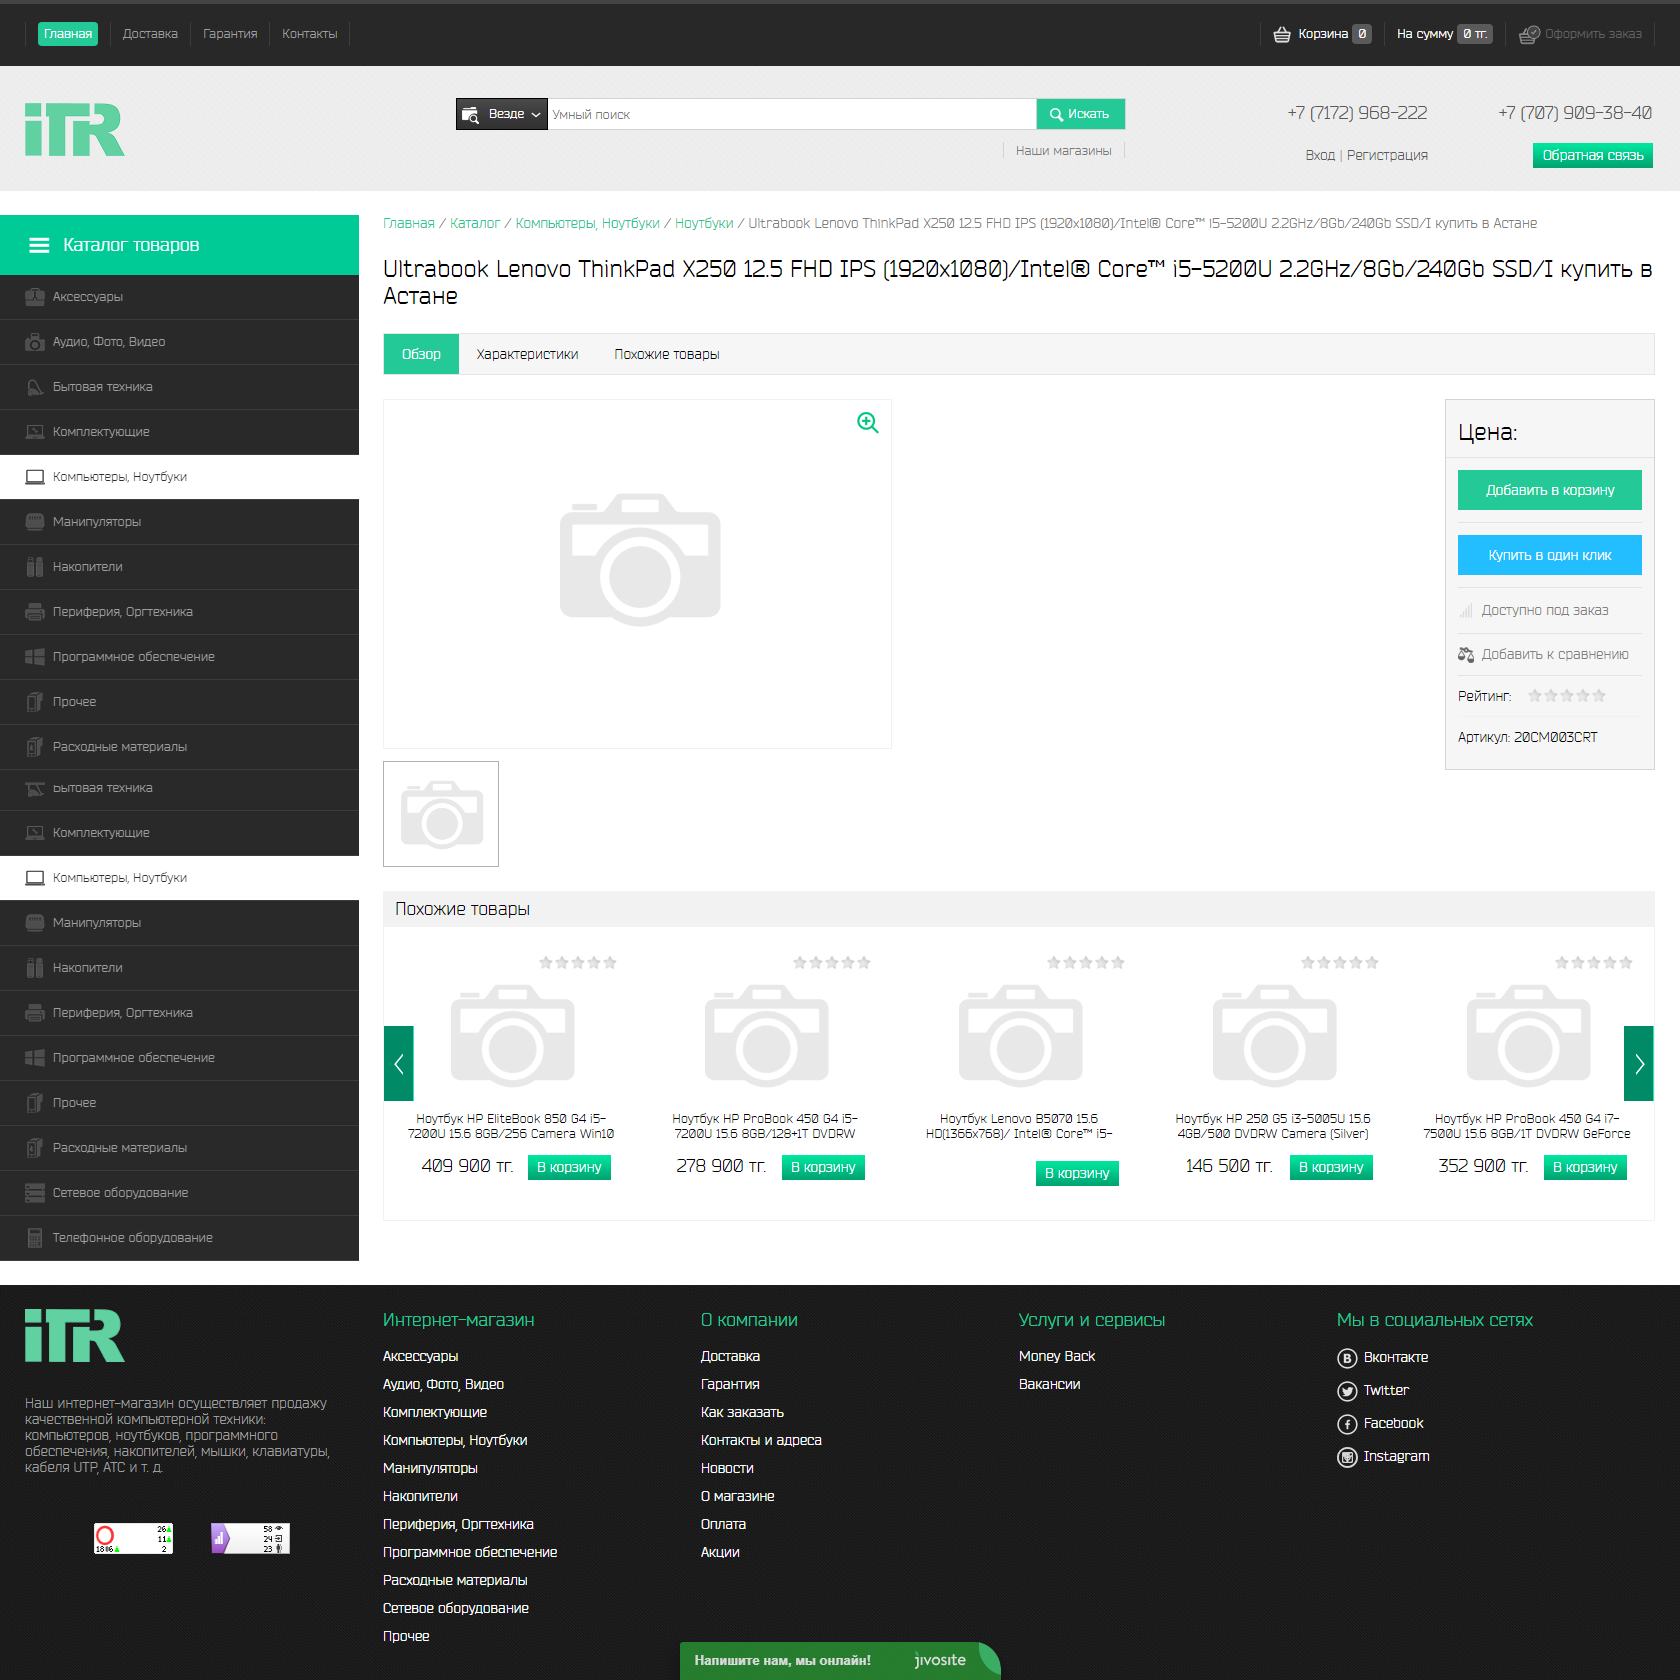The height and width of the screenshot is (1680, 1680).
Task: Click the Facebook social icon
Action: click(1347, 1424)
